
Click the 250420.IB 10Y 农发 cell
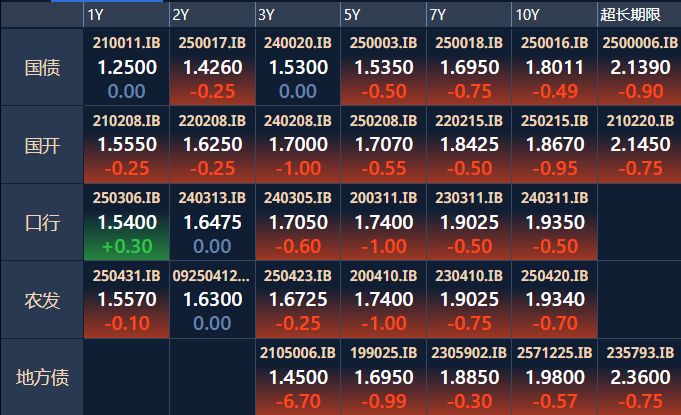tap(555, 300)
